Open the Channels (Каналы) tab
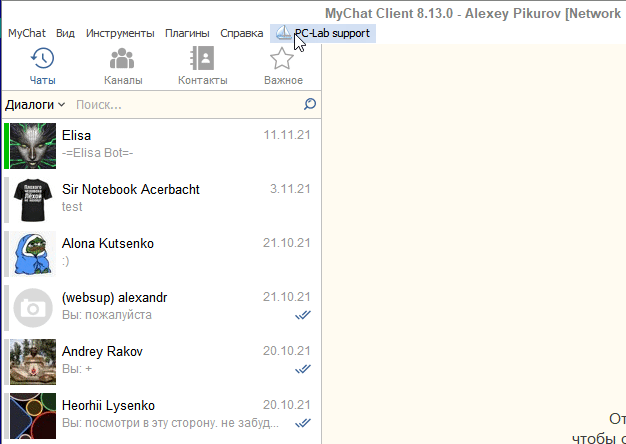 pos(123,66)
